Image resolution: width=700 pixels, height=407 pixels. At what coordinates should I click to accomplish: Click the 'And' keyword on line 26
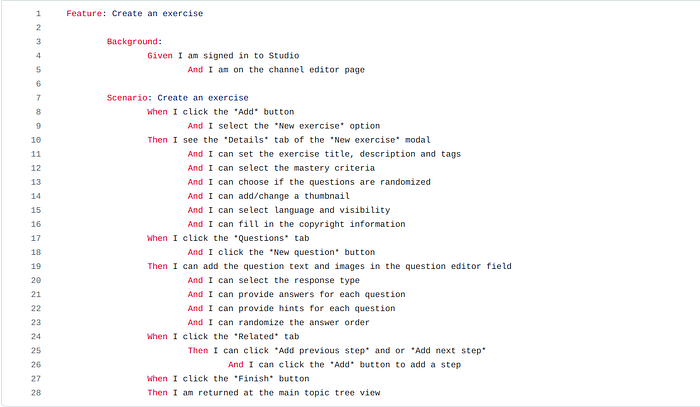pos(236,365)
